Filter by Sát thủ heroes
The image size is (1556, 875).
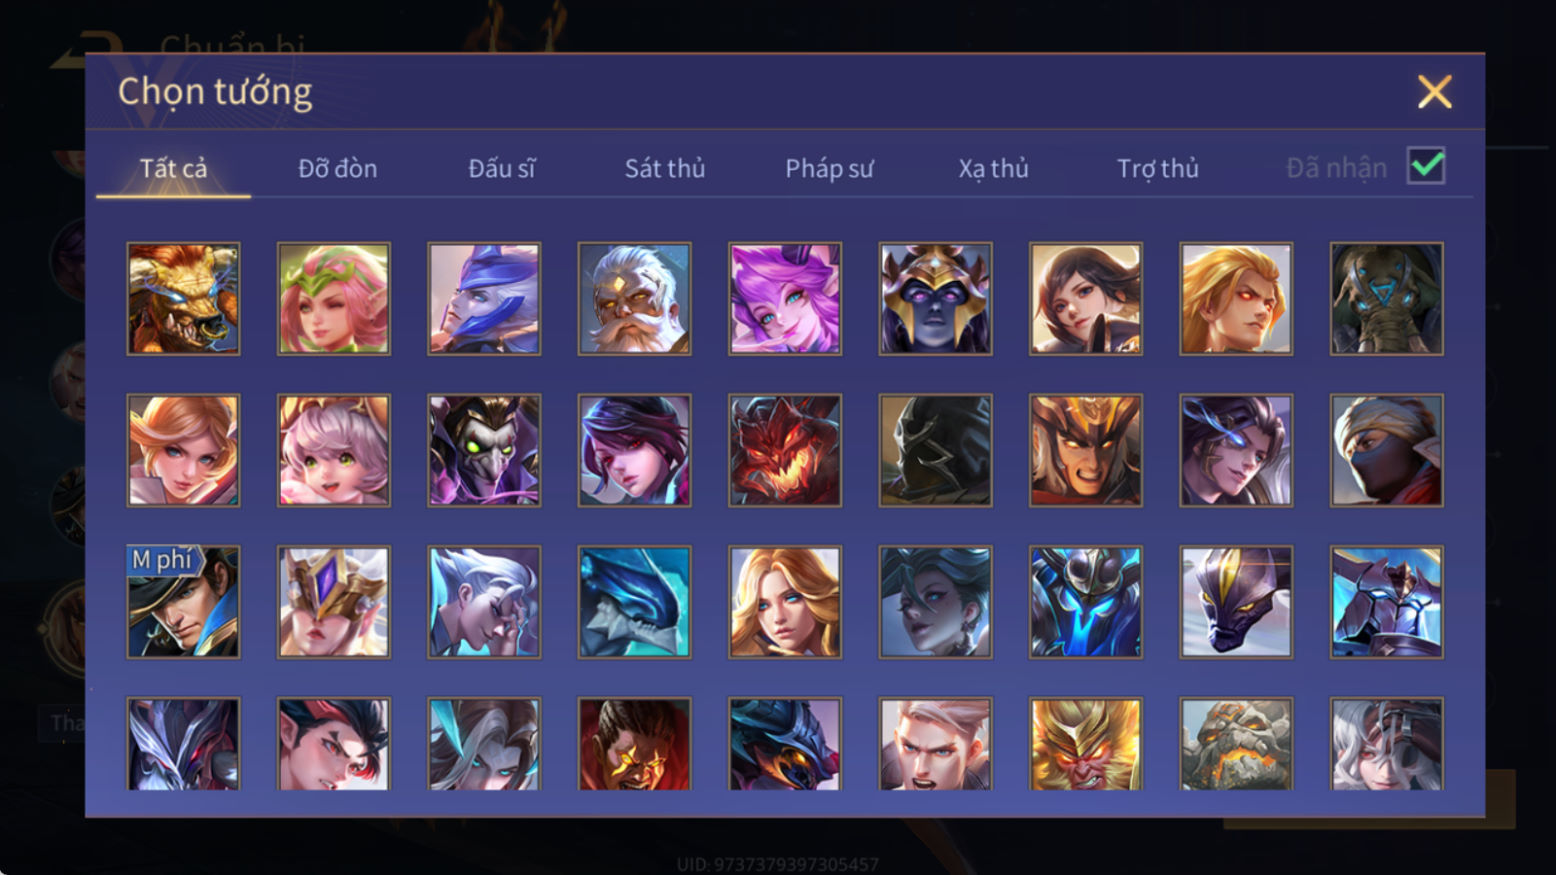tap(665, 168)
